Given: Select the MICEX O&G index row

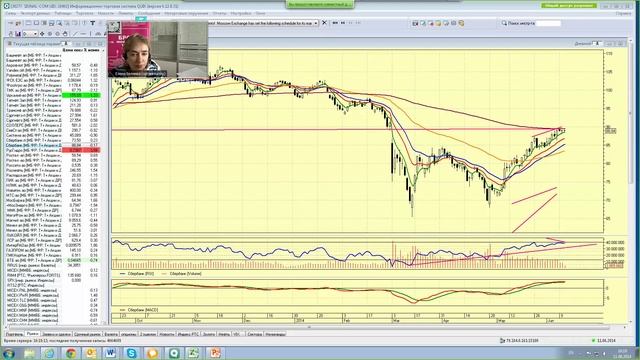Looking at the screenshot, I should point(53,305).
